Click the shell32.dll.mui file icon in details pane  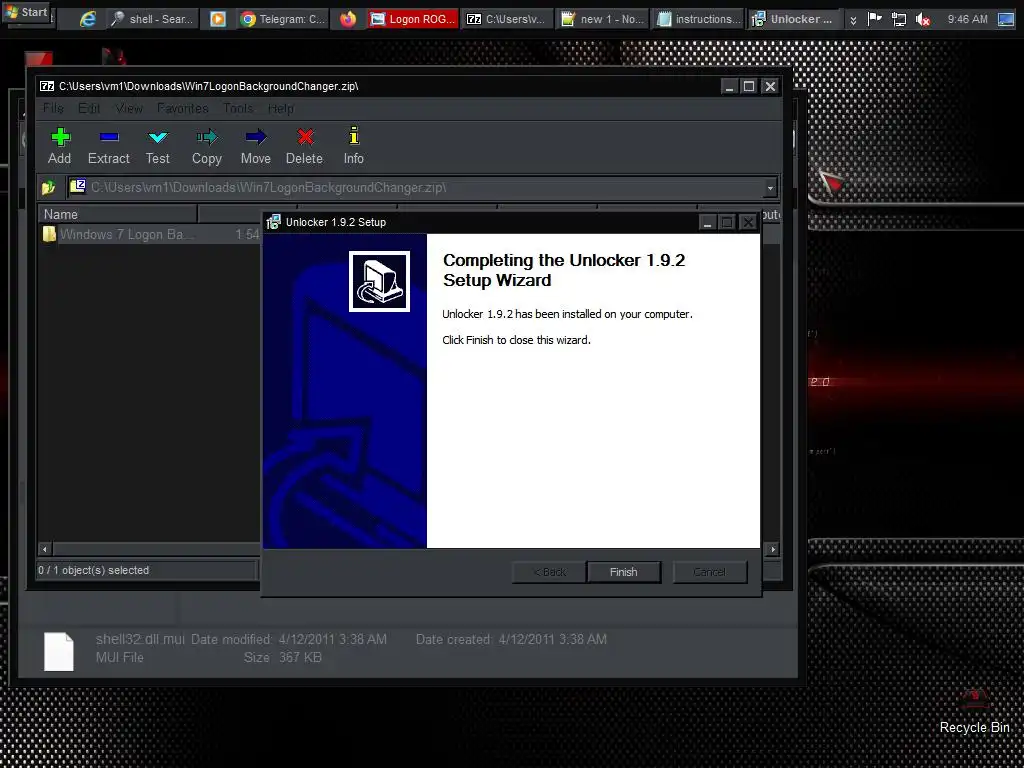pos(59,651)
